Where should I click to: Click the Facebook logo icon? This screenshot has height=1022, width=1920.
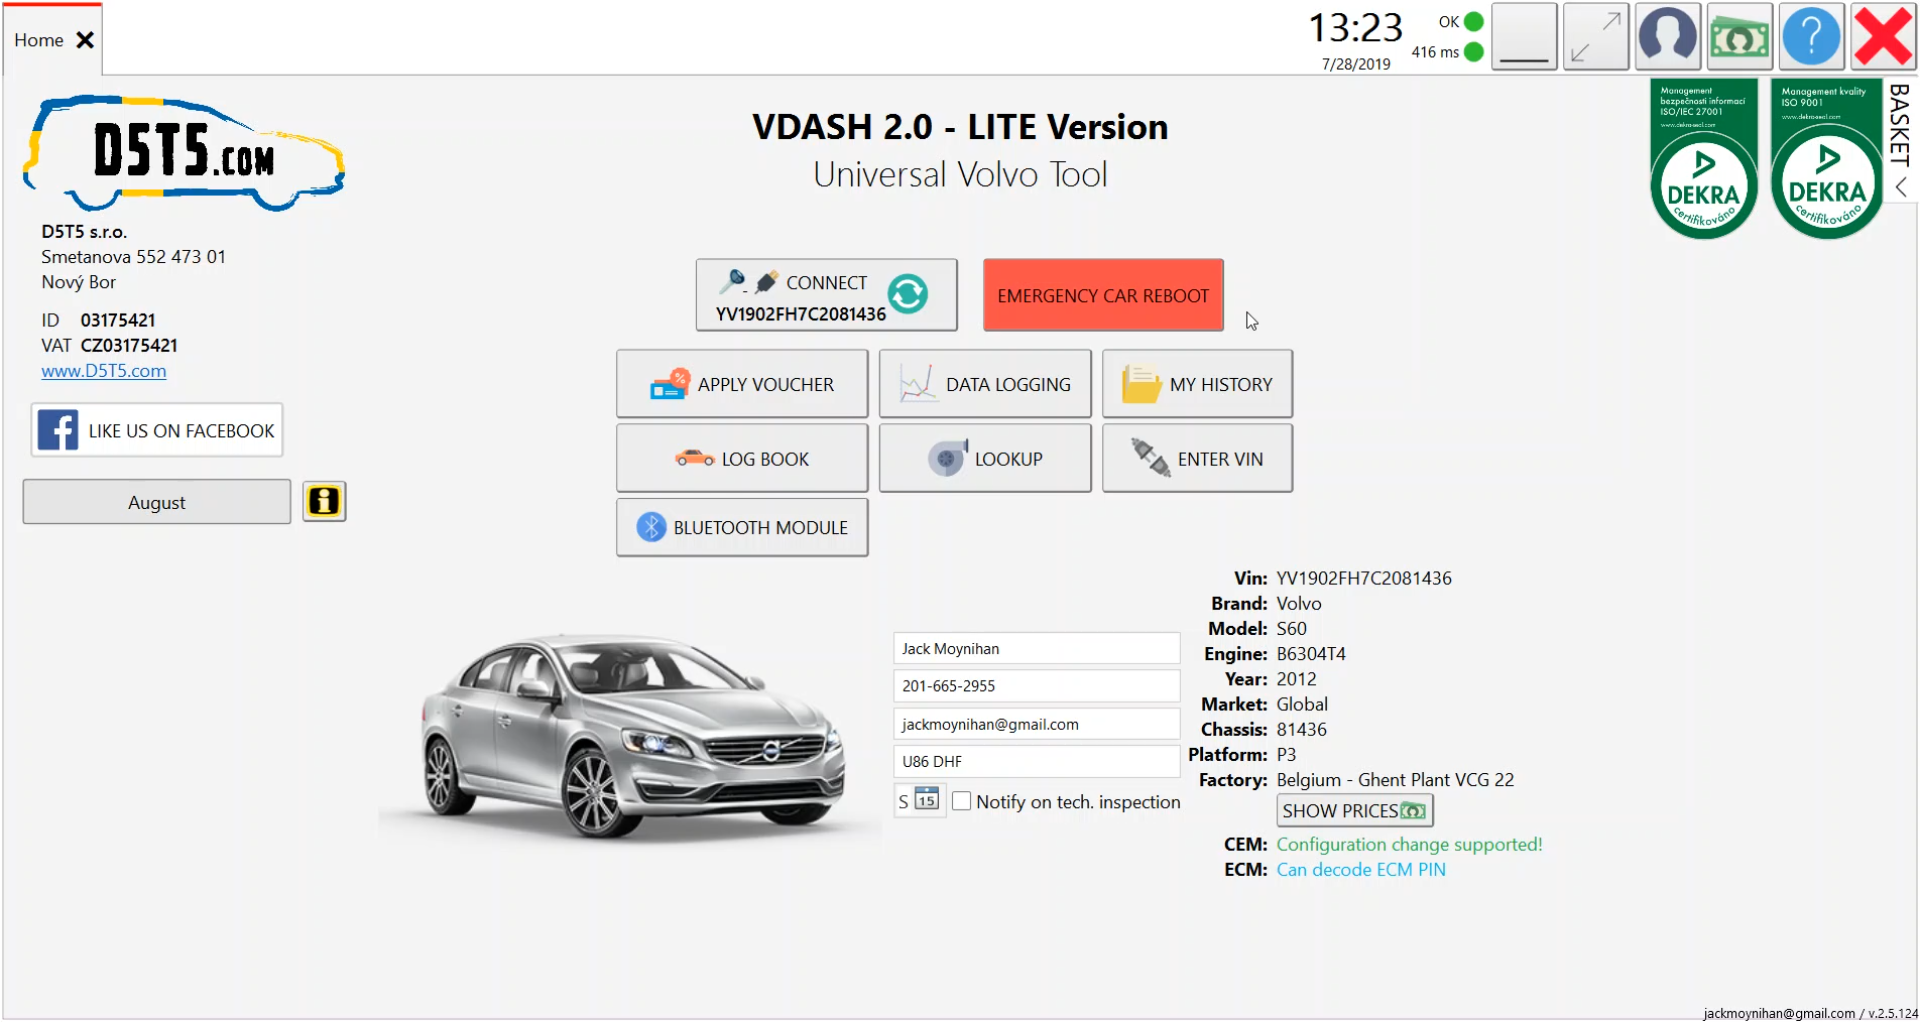(x=58, y=431)
